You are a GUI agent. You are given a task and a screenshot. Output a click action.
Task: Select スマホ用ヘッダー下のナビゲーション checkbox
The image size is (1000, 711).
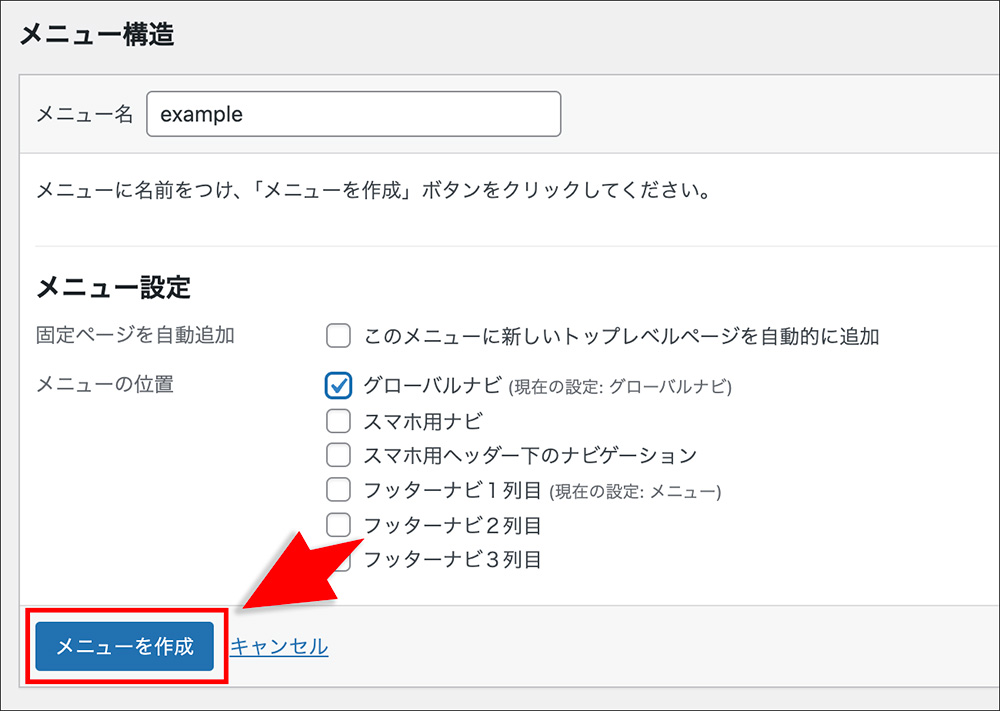pyautogui.click(x=339, y=455)
